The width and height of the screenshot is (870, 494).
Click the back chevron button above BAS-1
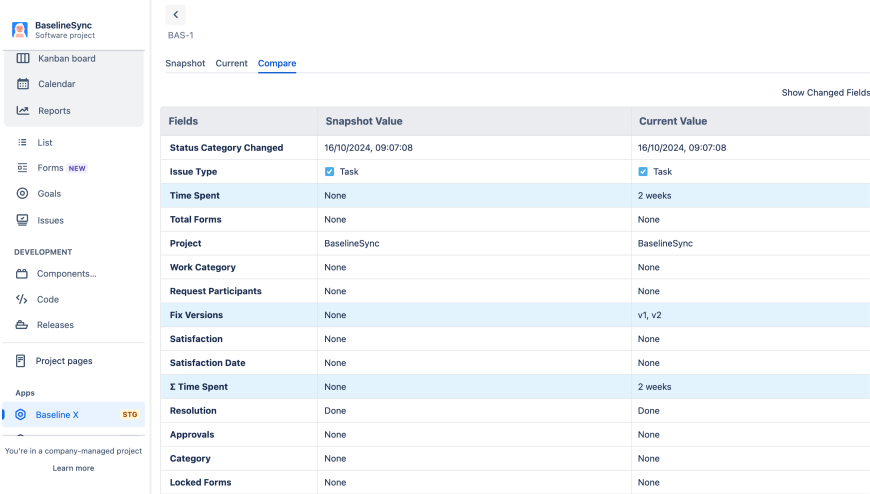pos(176,15)
